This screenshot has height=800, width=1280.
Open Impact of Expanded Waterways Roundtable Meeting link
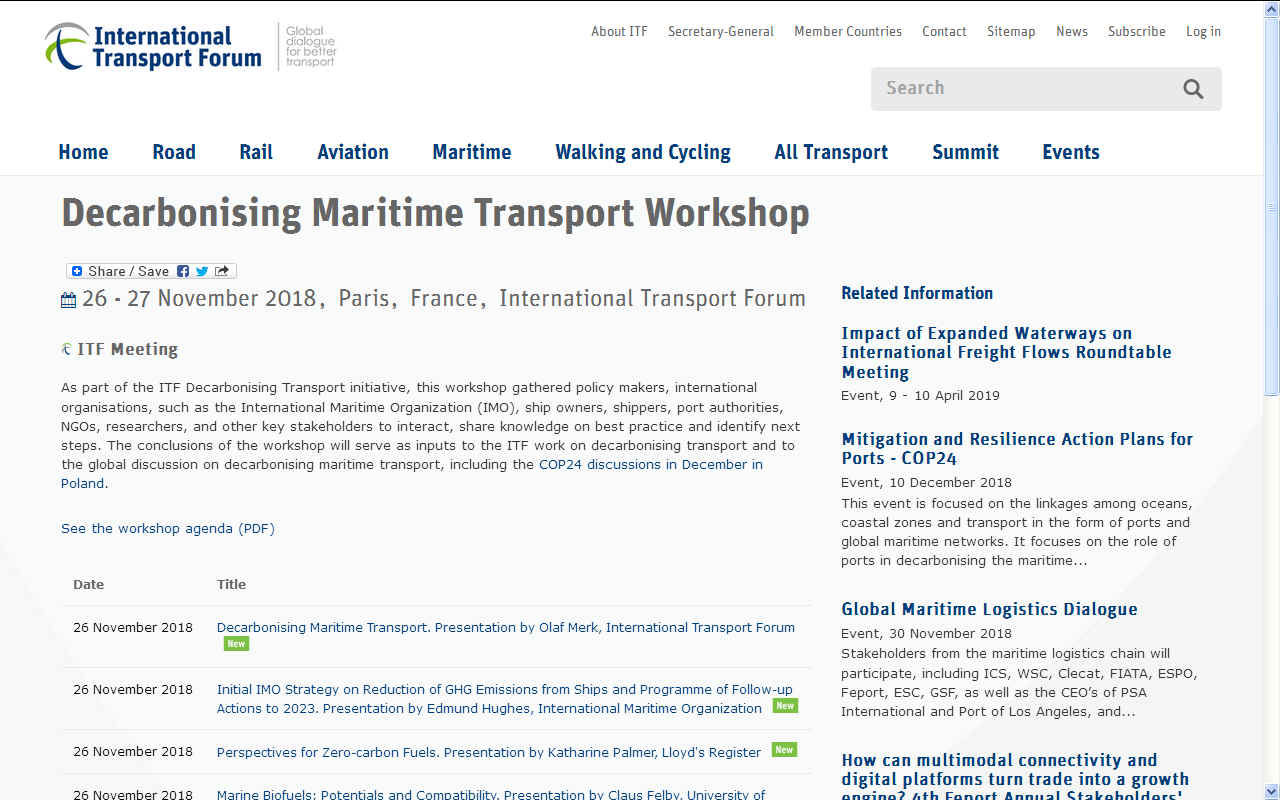point(1006,352)
